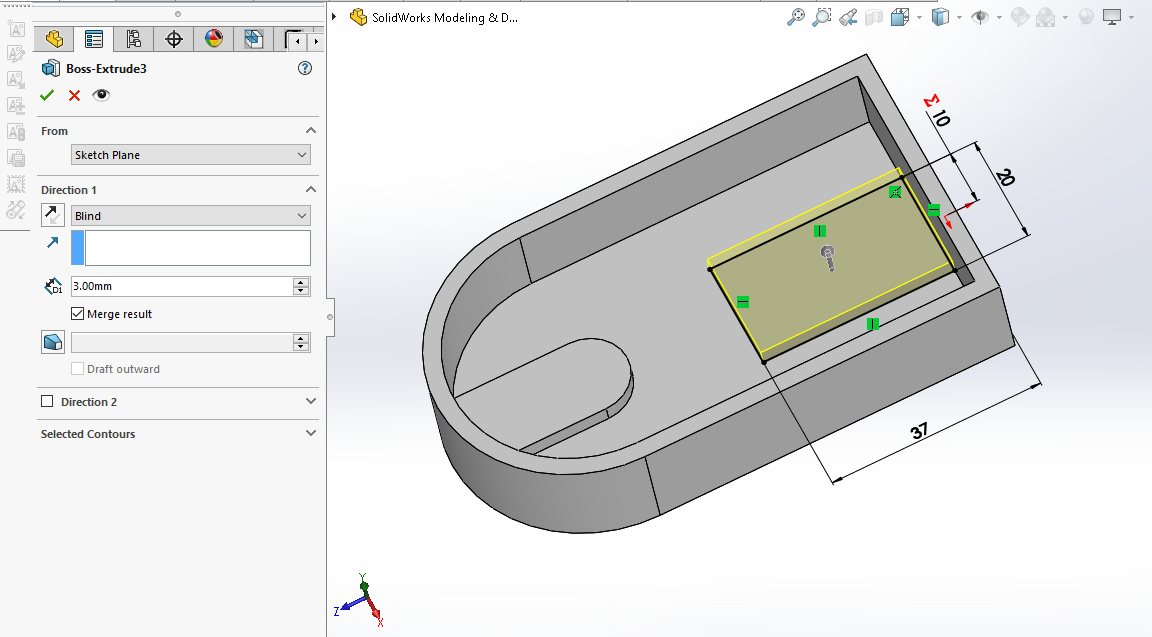Uncheck the Merge result checkbox
1152x637 pixels.
pyautogui.click(x=78, y=314)
